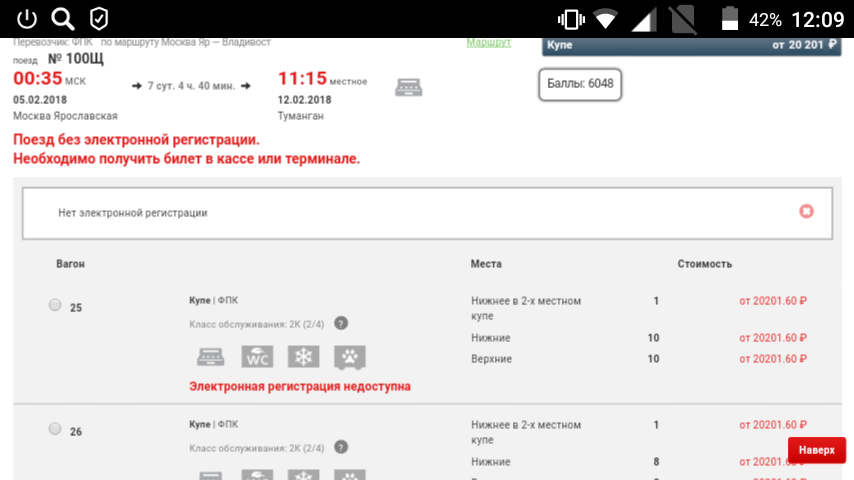Click the Баллы: 6048 points badge
854x480 pixels.
click(x=580, y=84)
